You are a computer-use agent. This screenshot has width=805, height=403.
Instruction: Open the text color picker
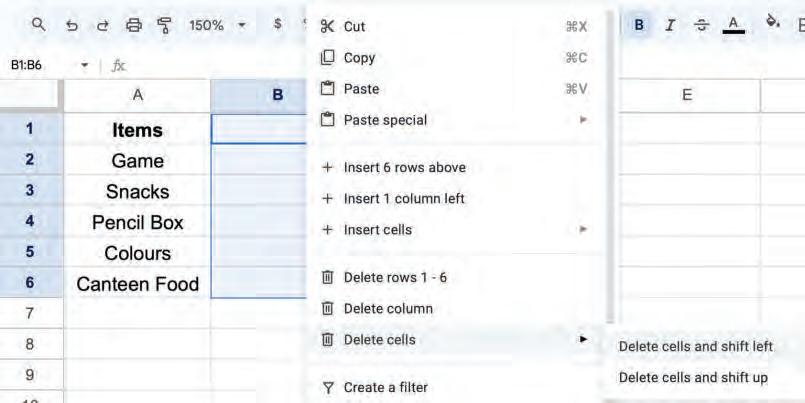tap(733, 24)
